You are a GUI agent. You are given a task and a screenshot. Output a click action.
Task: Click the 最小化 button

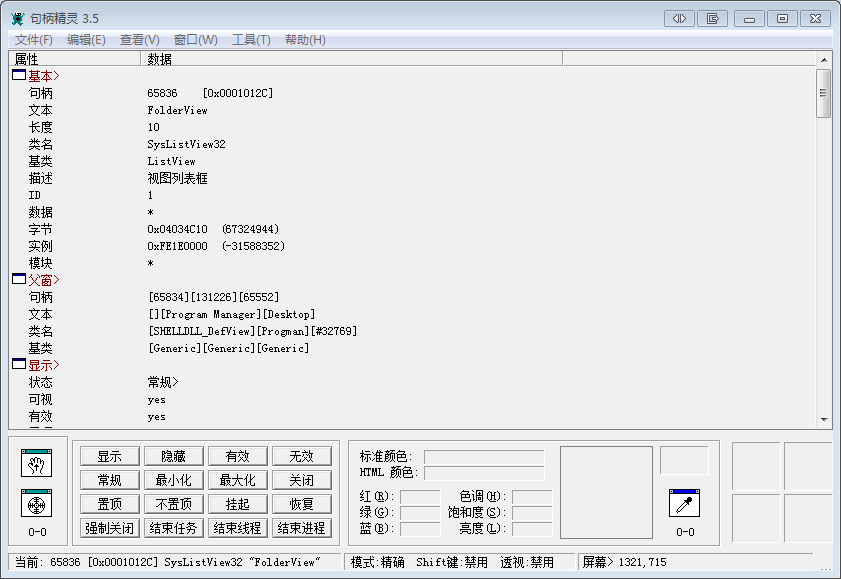click(174, 480)
